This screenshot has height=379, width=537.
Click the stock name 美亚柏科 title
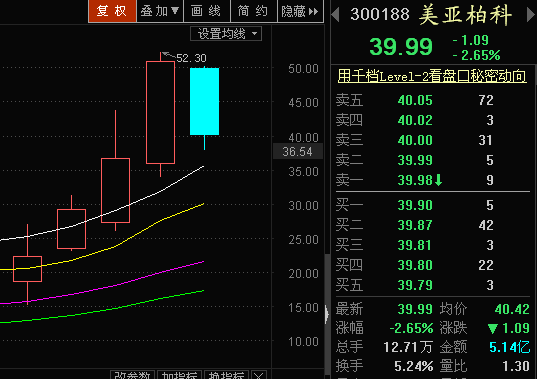tap(465, 15)
